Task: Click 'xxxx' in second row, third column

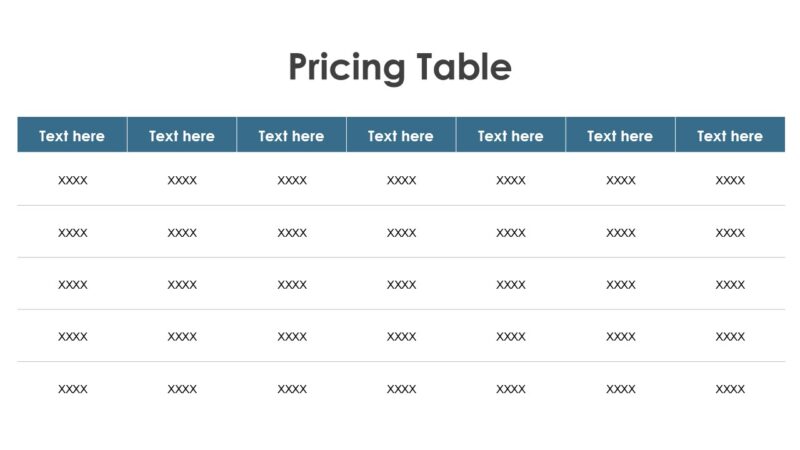Action: [292, 233]
